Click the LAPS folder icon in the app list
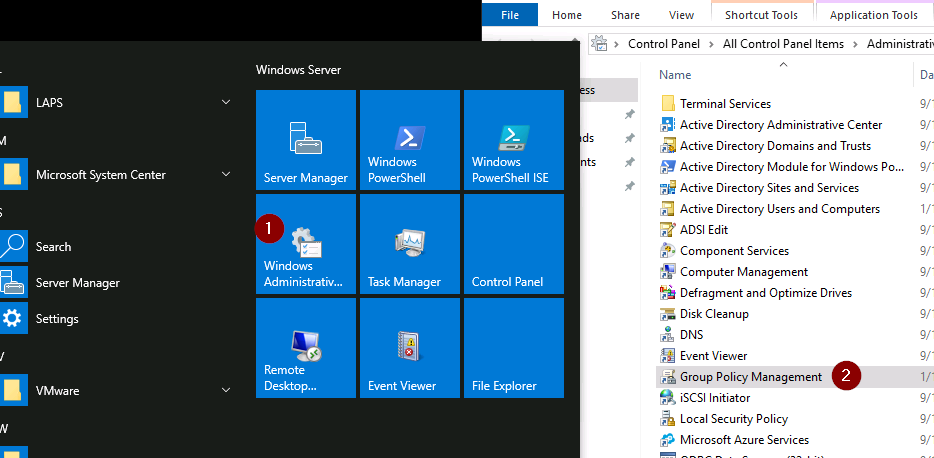 (x=13, y=102)
